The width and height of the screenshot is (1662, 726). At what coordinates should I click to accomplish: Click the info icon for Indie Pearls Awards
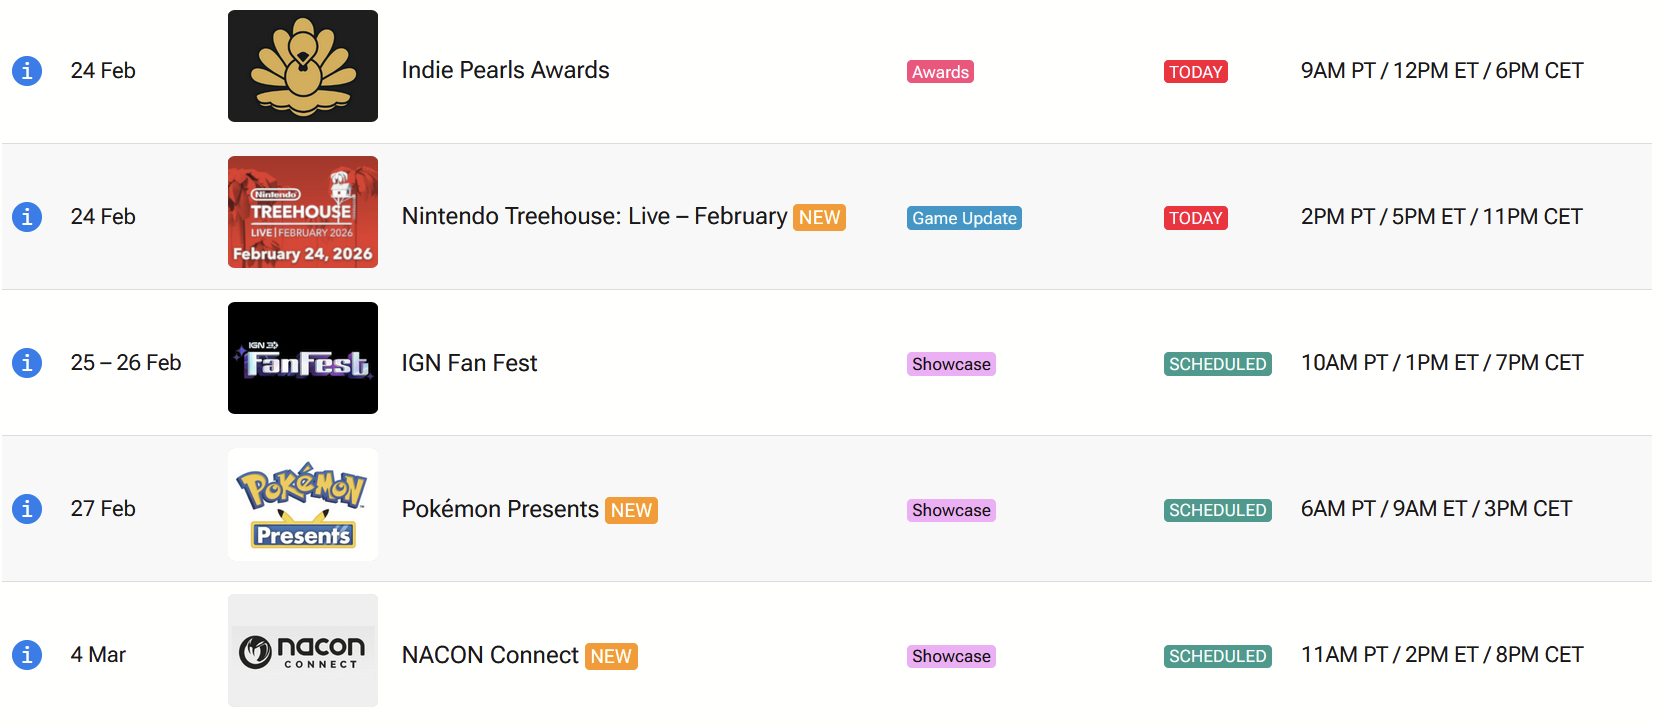pyautogui.click(x=27, y=71)
